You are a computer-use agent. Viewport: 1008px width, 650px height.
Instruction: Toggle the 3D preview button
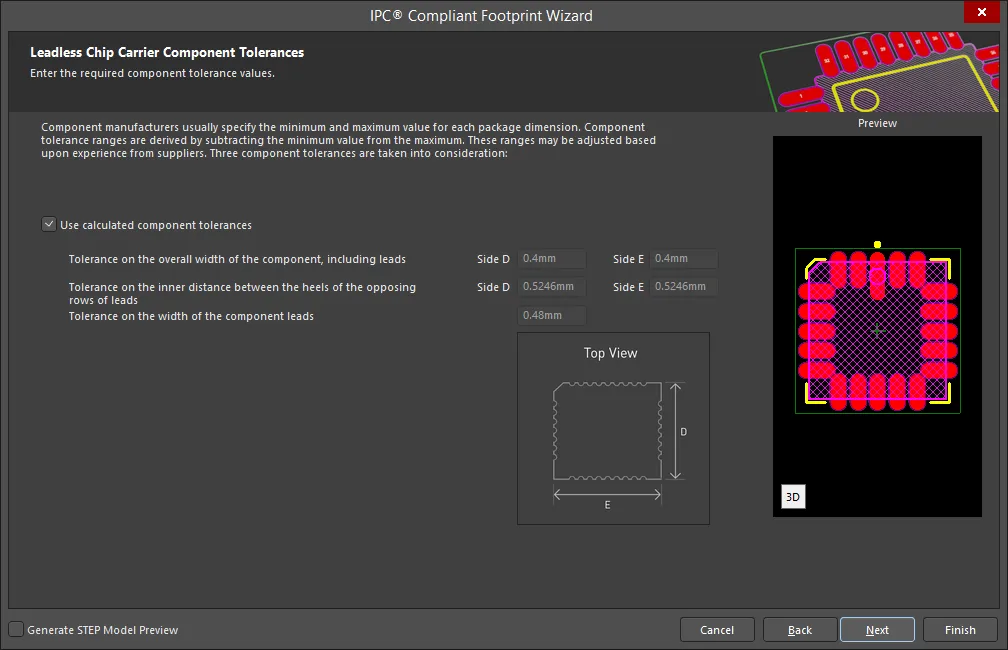793,497
